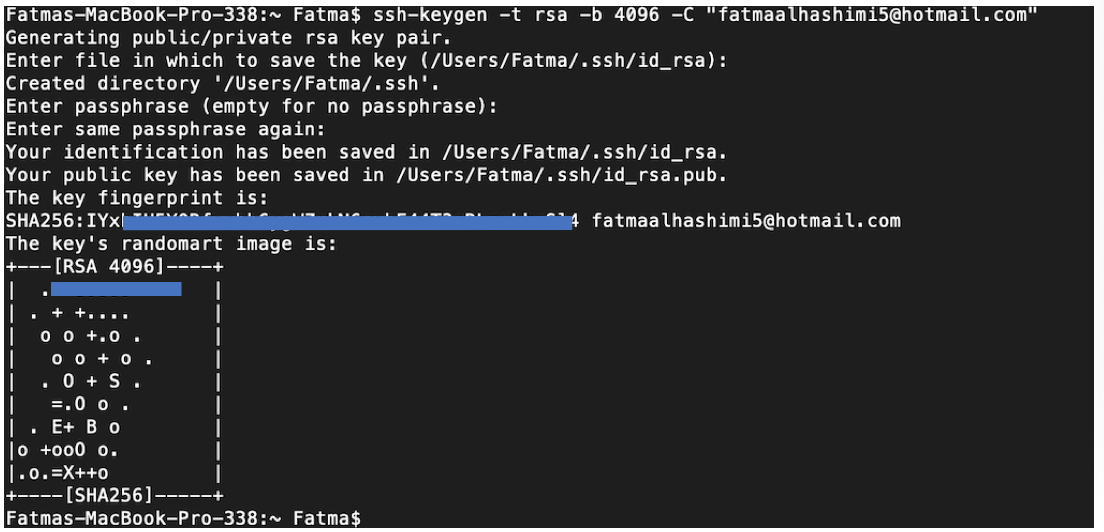Click the final shell prompt after Fatma$
The height and width of the screenshot is (532, 1104).
coord(184,519)
